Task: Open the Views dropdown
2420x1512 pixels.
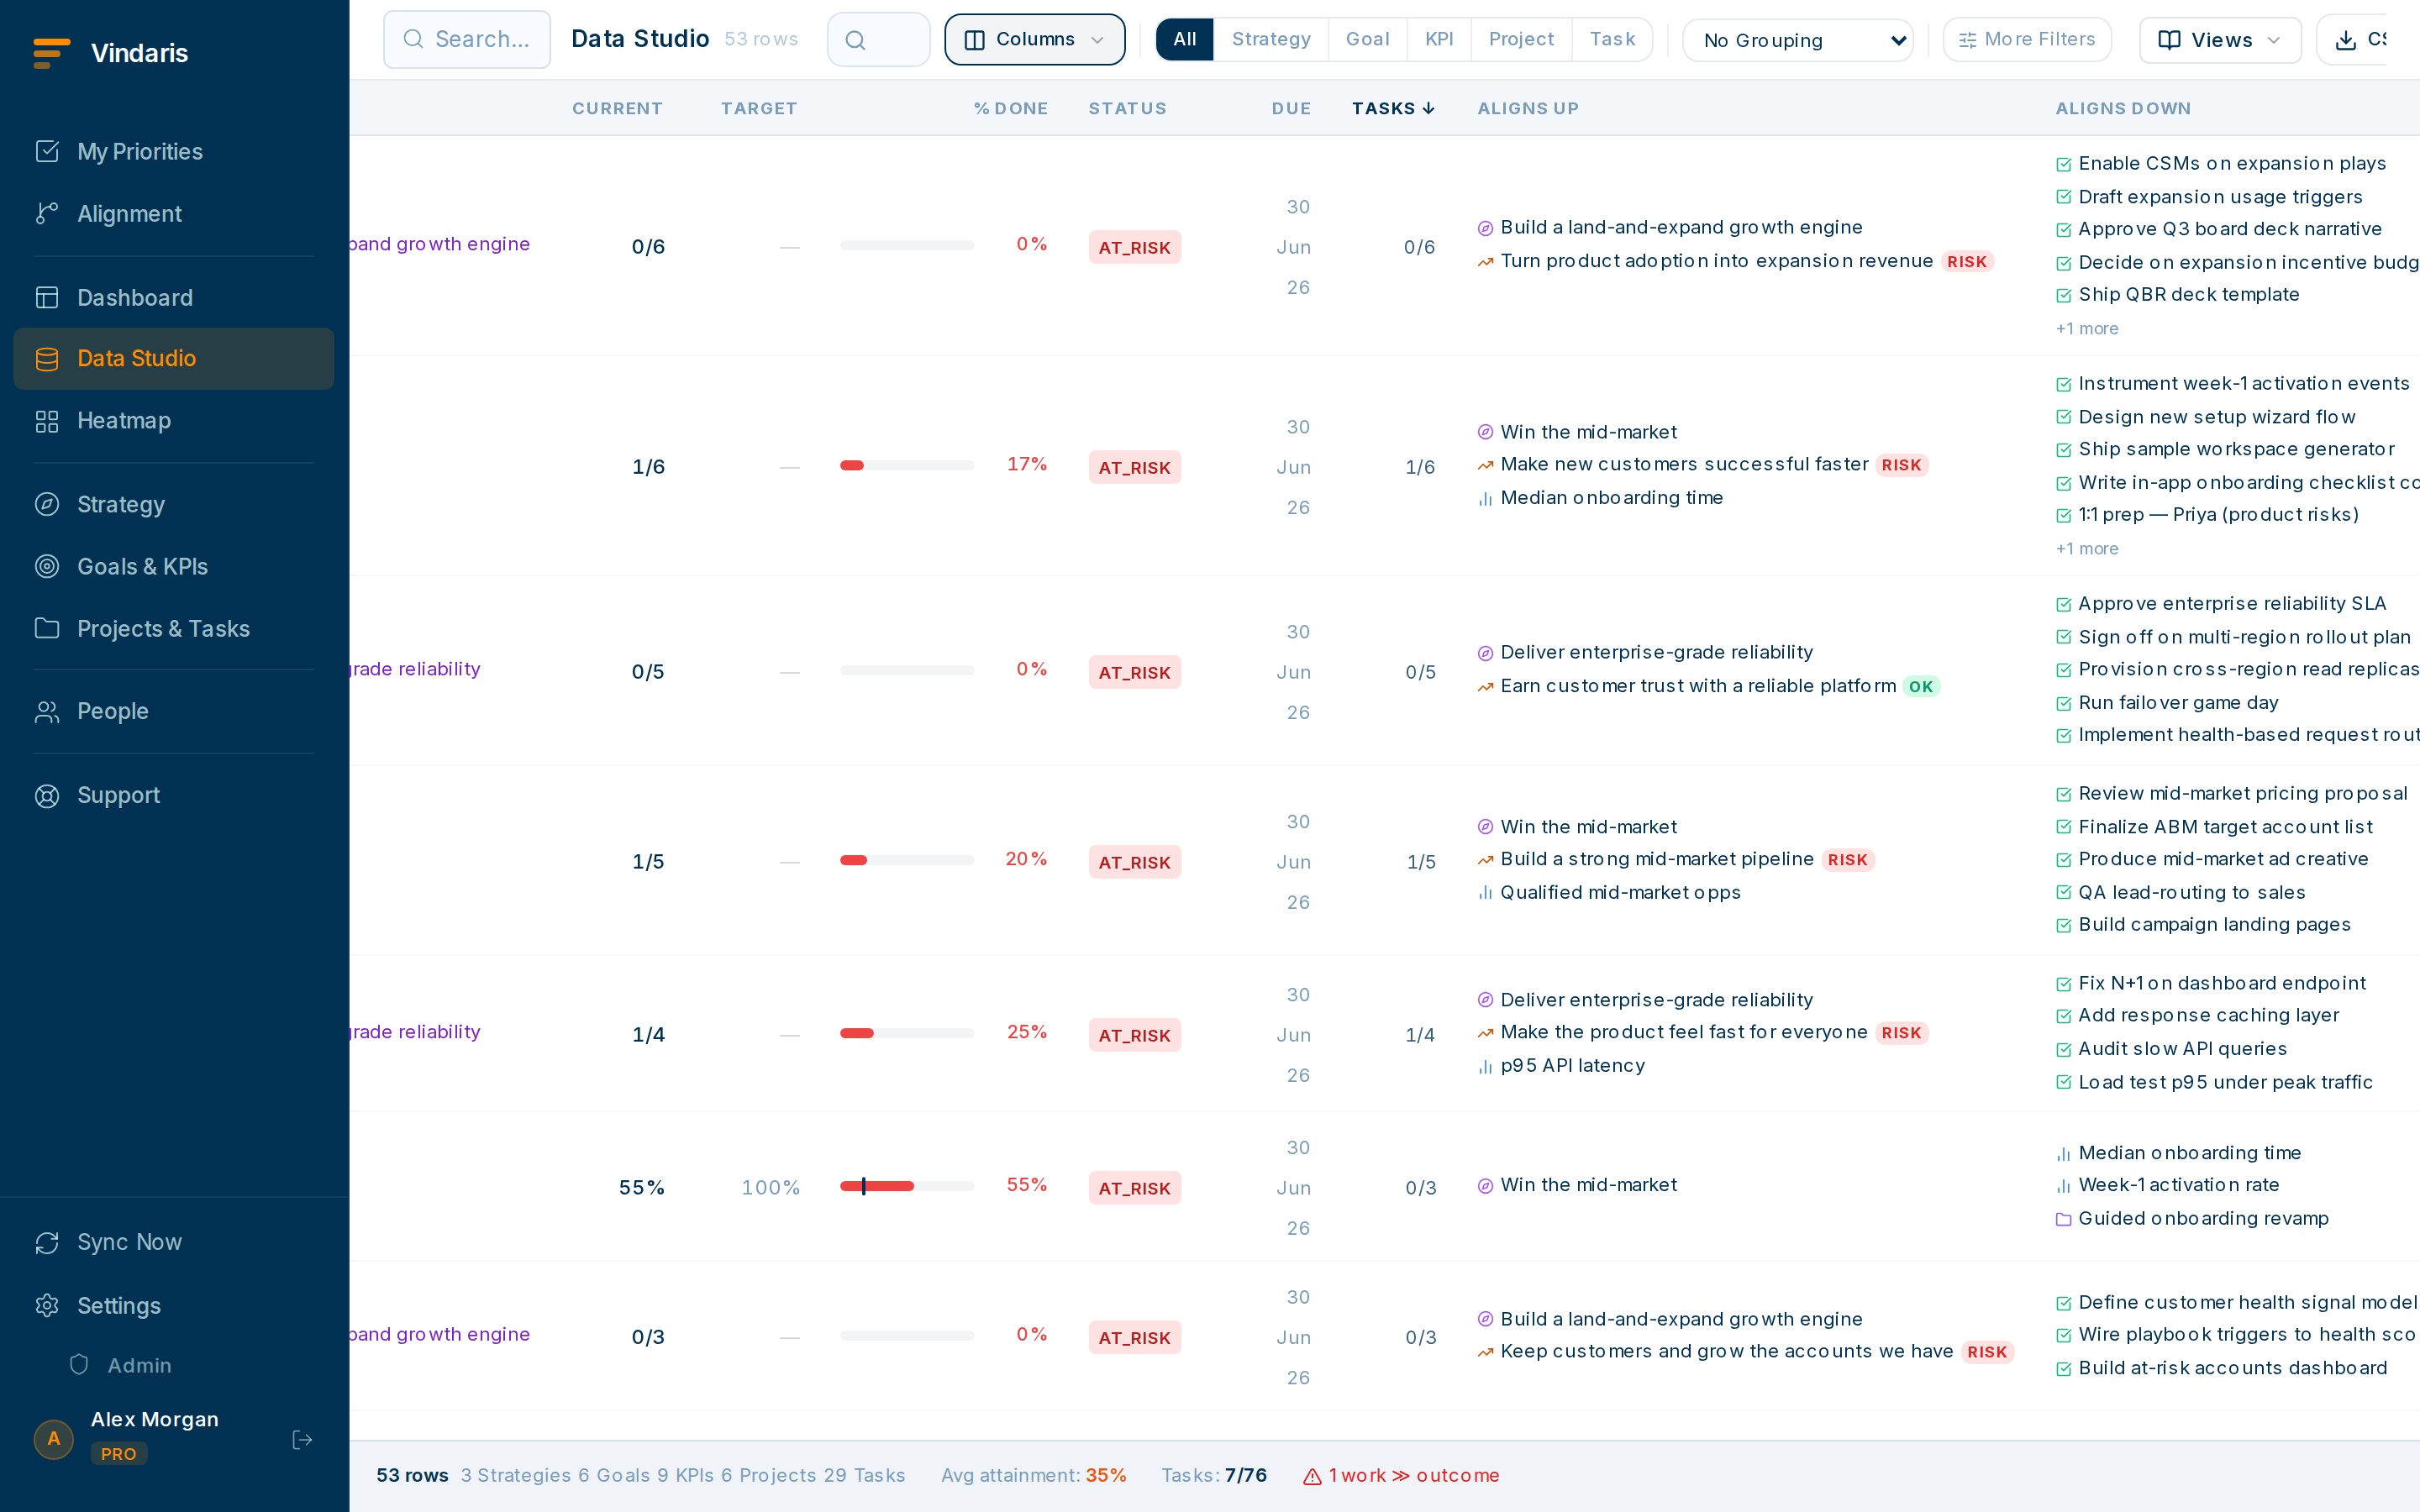Action: click(x=2220, y=40)
